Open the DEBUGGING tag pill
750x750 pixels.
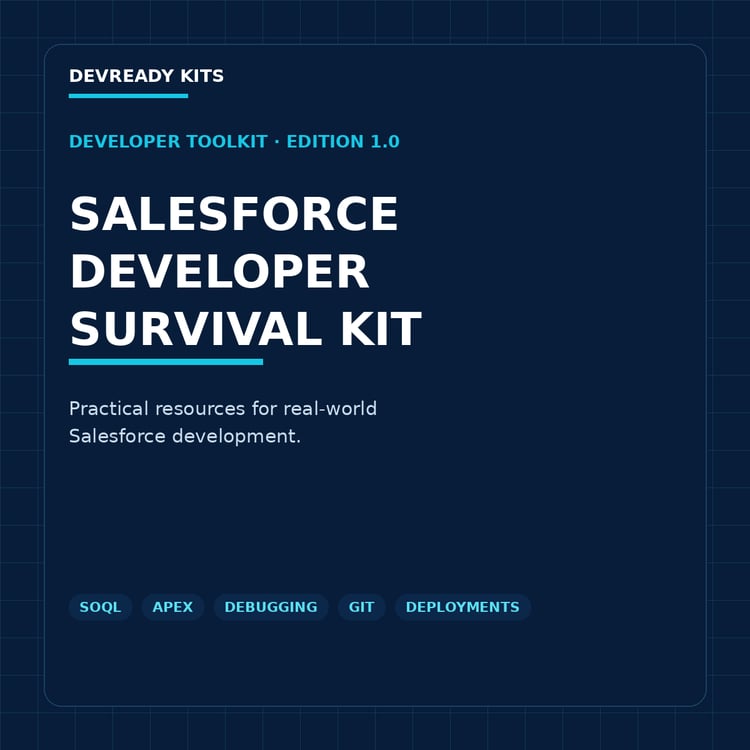point(271,607)
